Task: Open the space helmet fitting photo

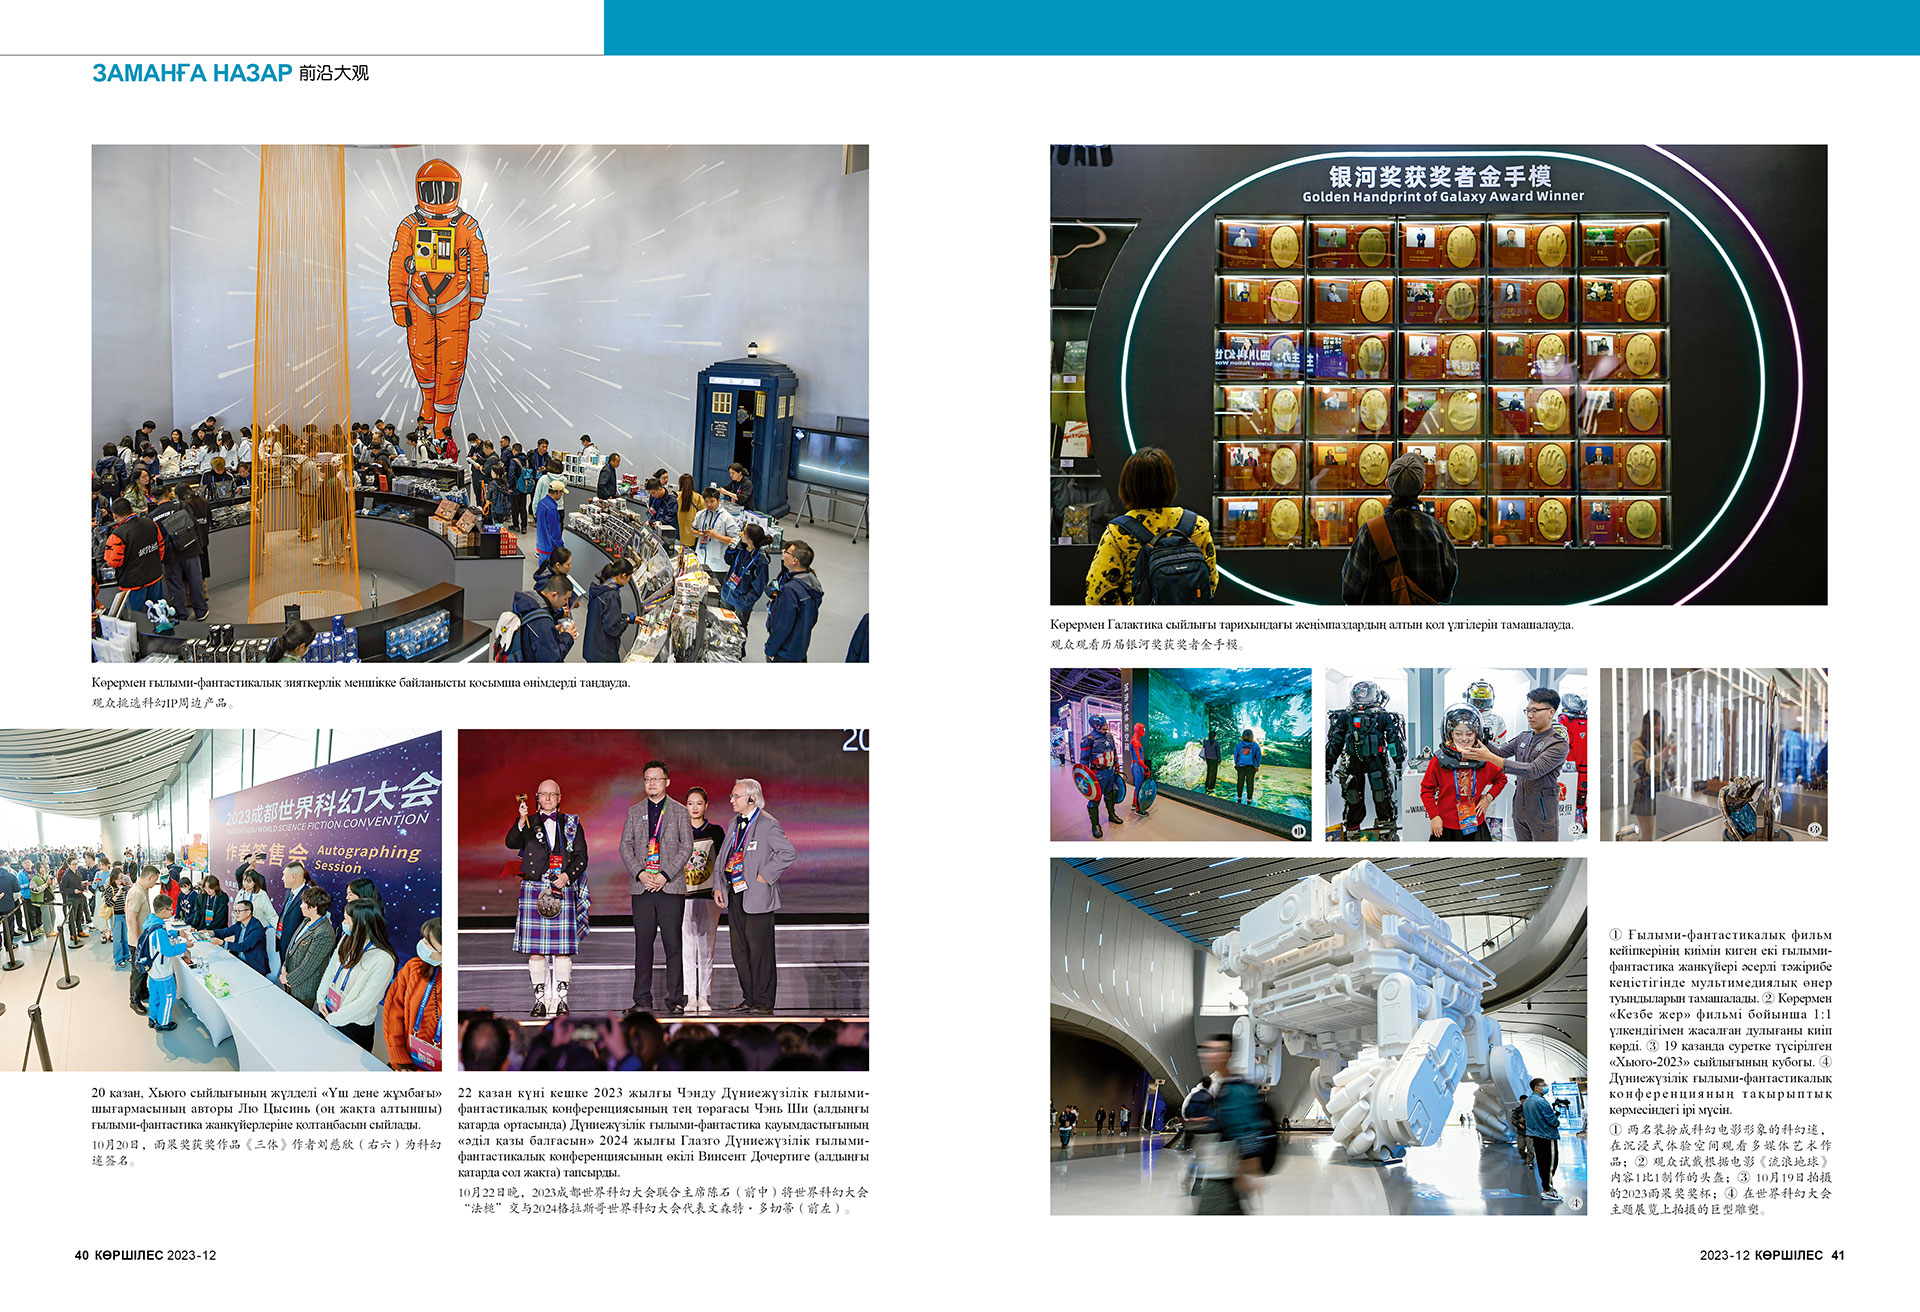Action: (x=1455, y=754)
